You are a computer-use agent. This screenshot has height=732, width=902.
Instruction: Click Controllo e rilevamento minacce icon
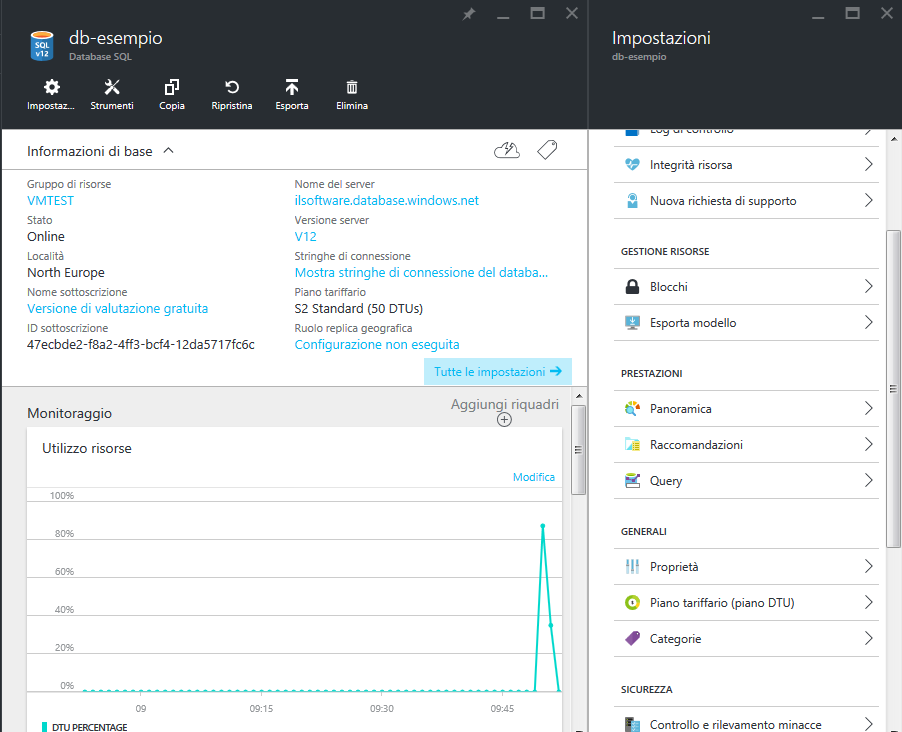coord(632,725)
